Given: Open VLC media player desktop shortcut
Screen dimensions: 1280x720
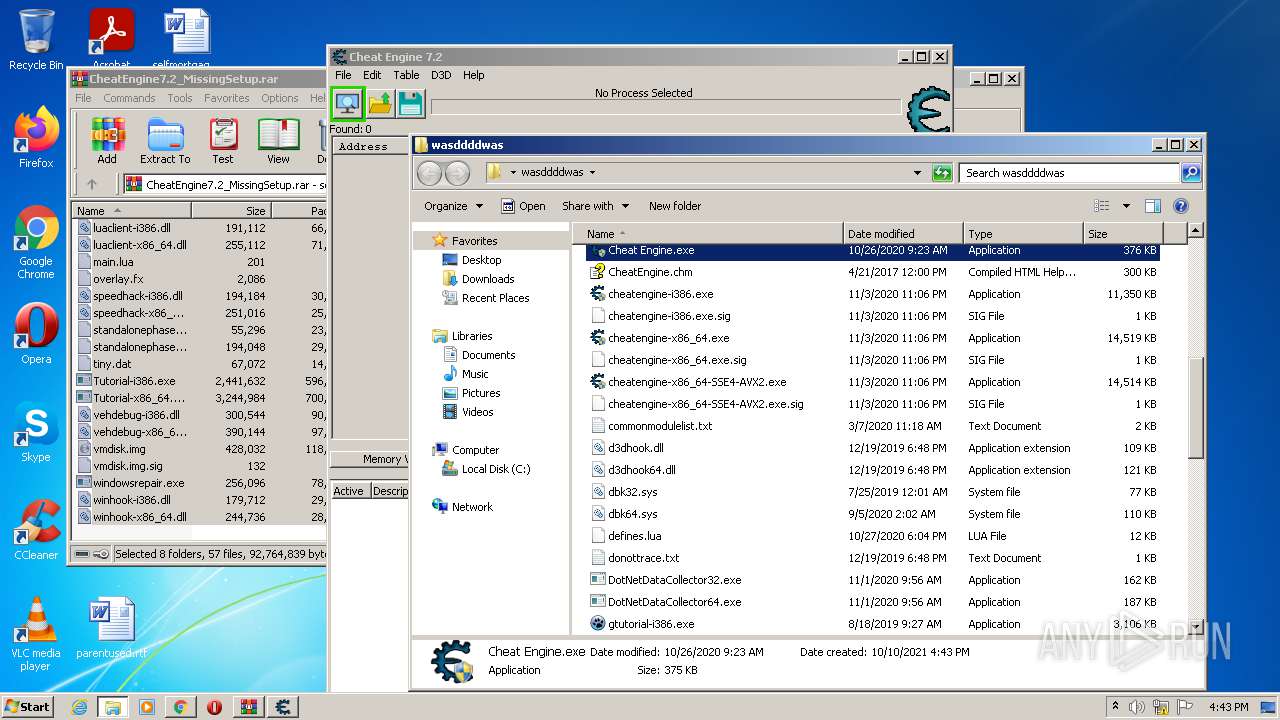Looking at the screenshot, I should point(36,634).
